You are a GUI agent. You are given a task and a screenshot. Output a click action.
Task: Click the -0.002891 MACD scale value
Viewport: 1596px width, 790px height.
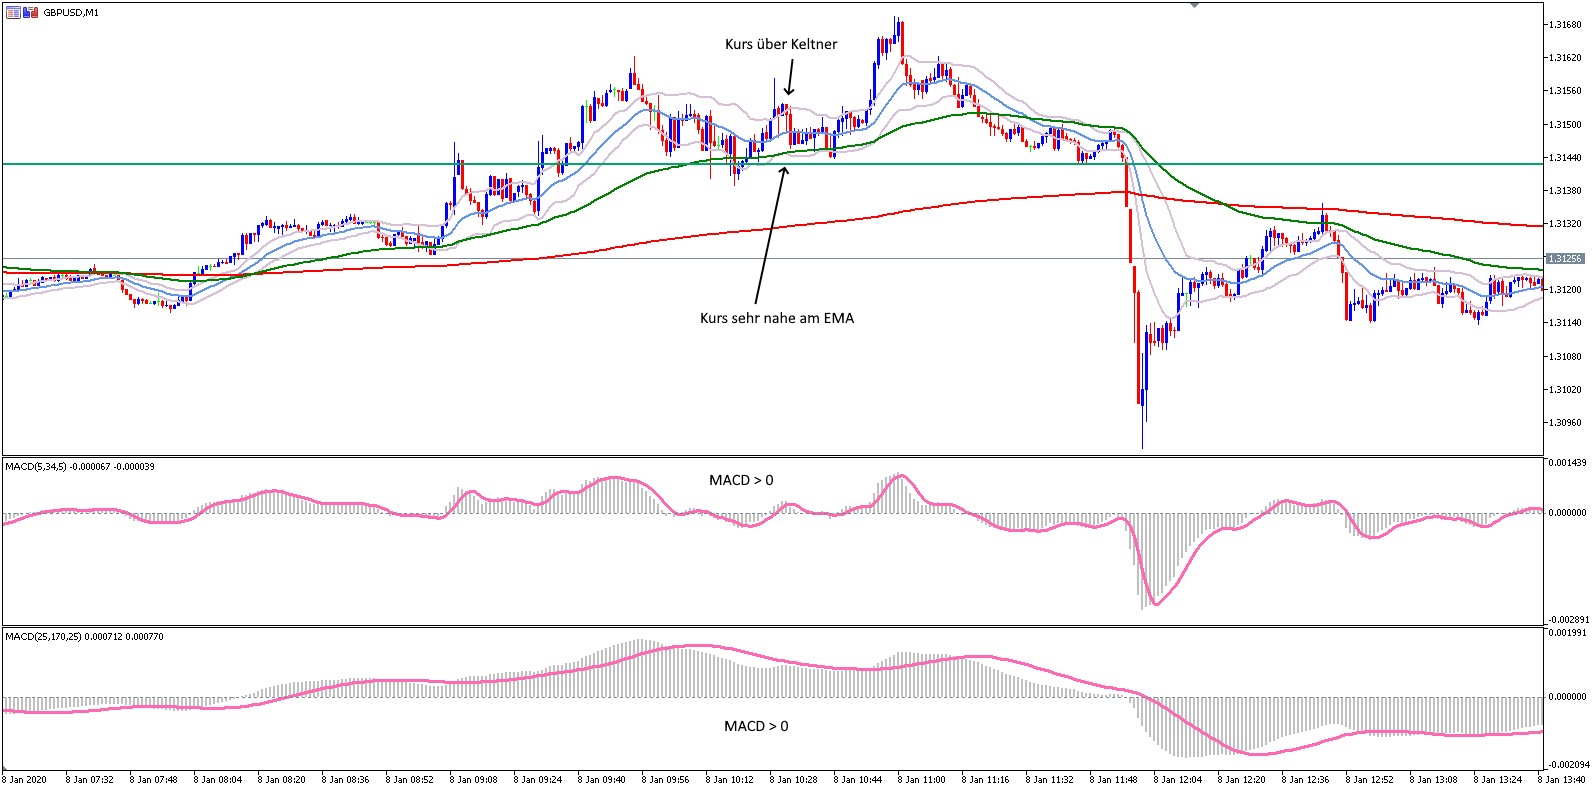1567,620
